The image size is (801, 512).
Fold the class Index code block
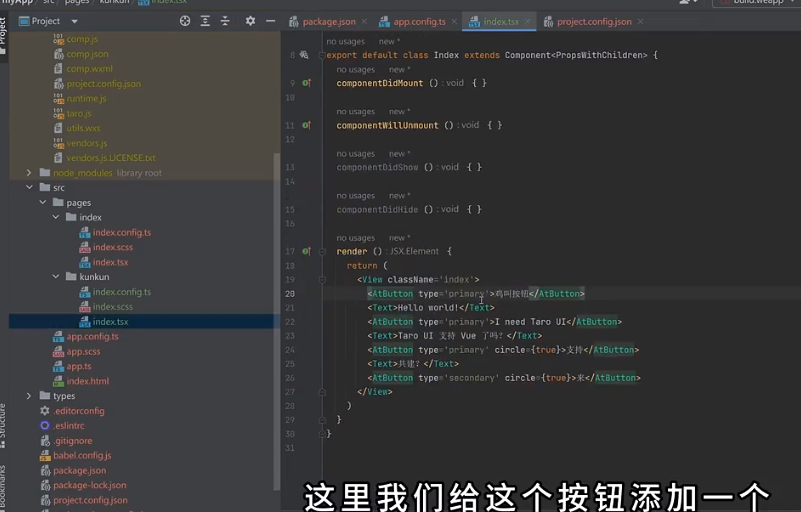pos(322,55)
